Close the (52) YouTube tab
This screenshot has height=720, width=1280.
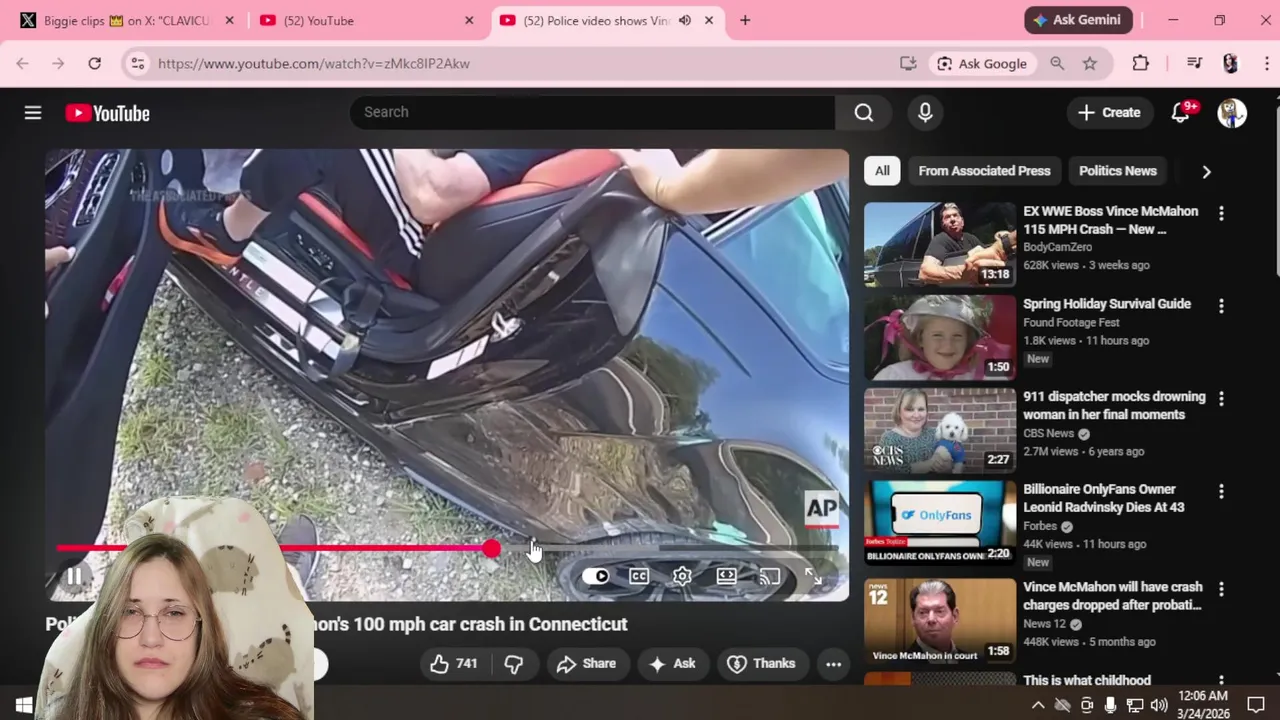469,20
